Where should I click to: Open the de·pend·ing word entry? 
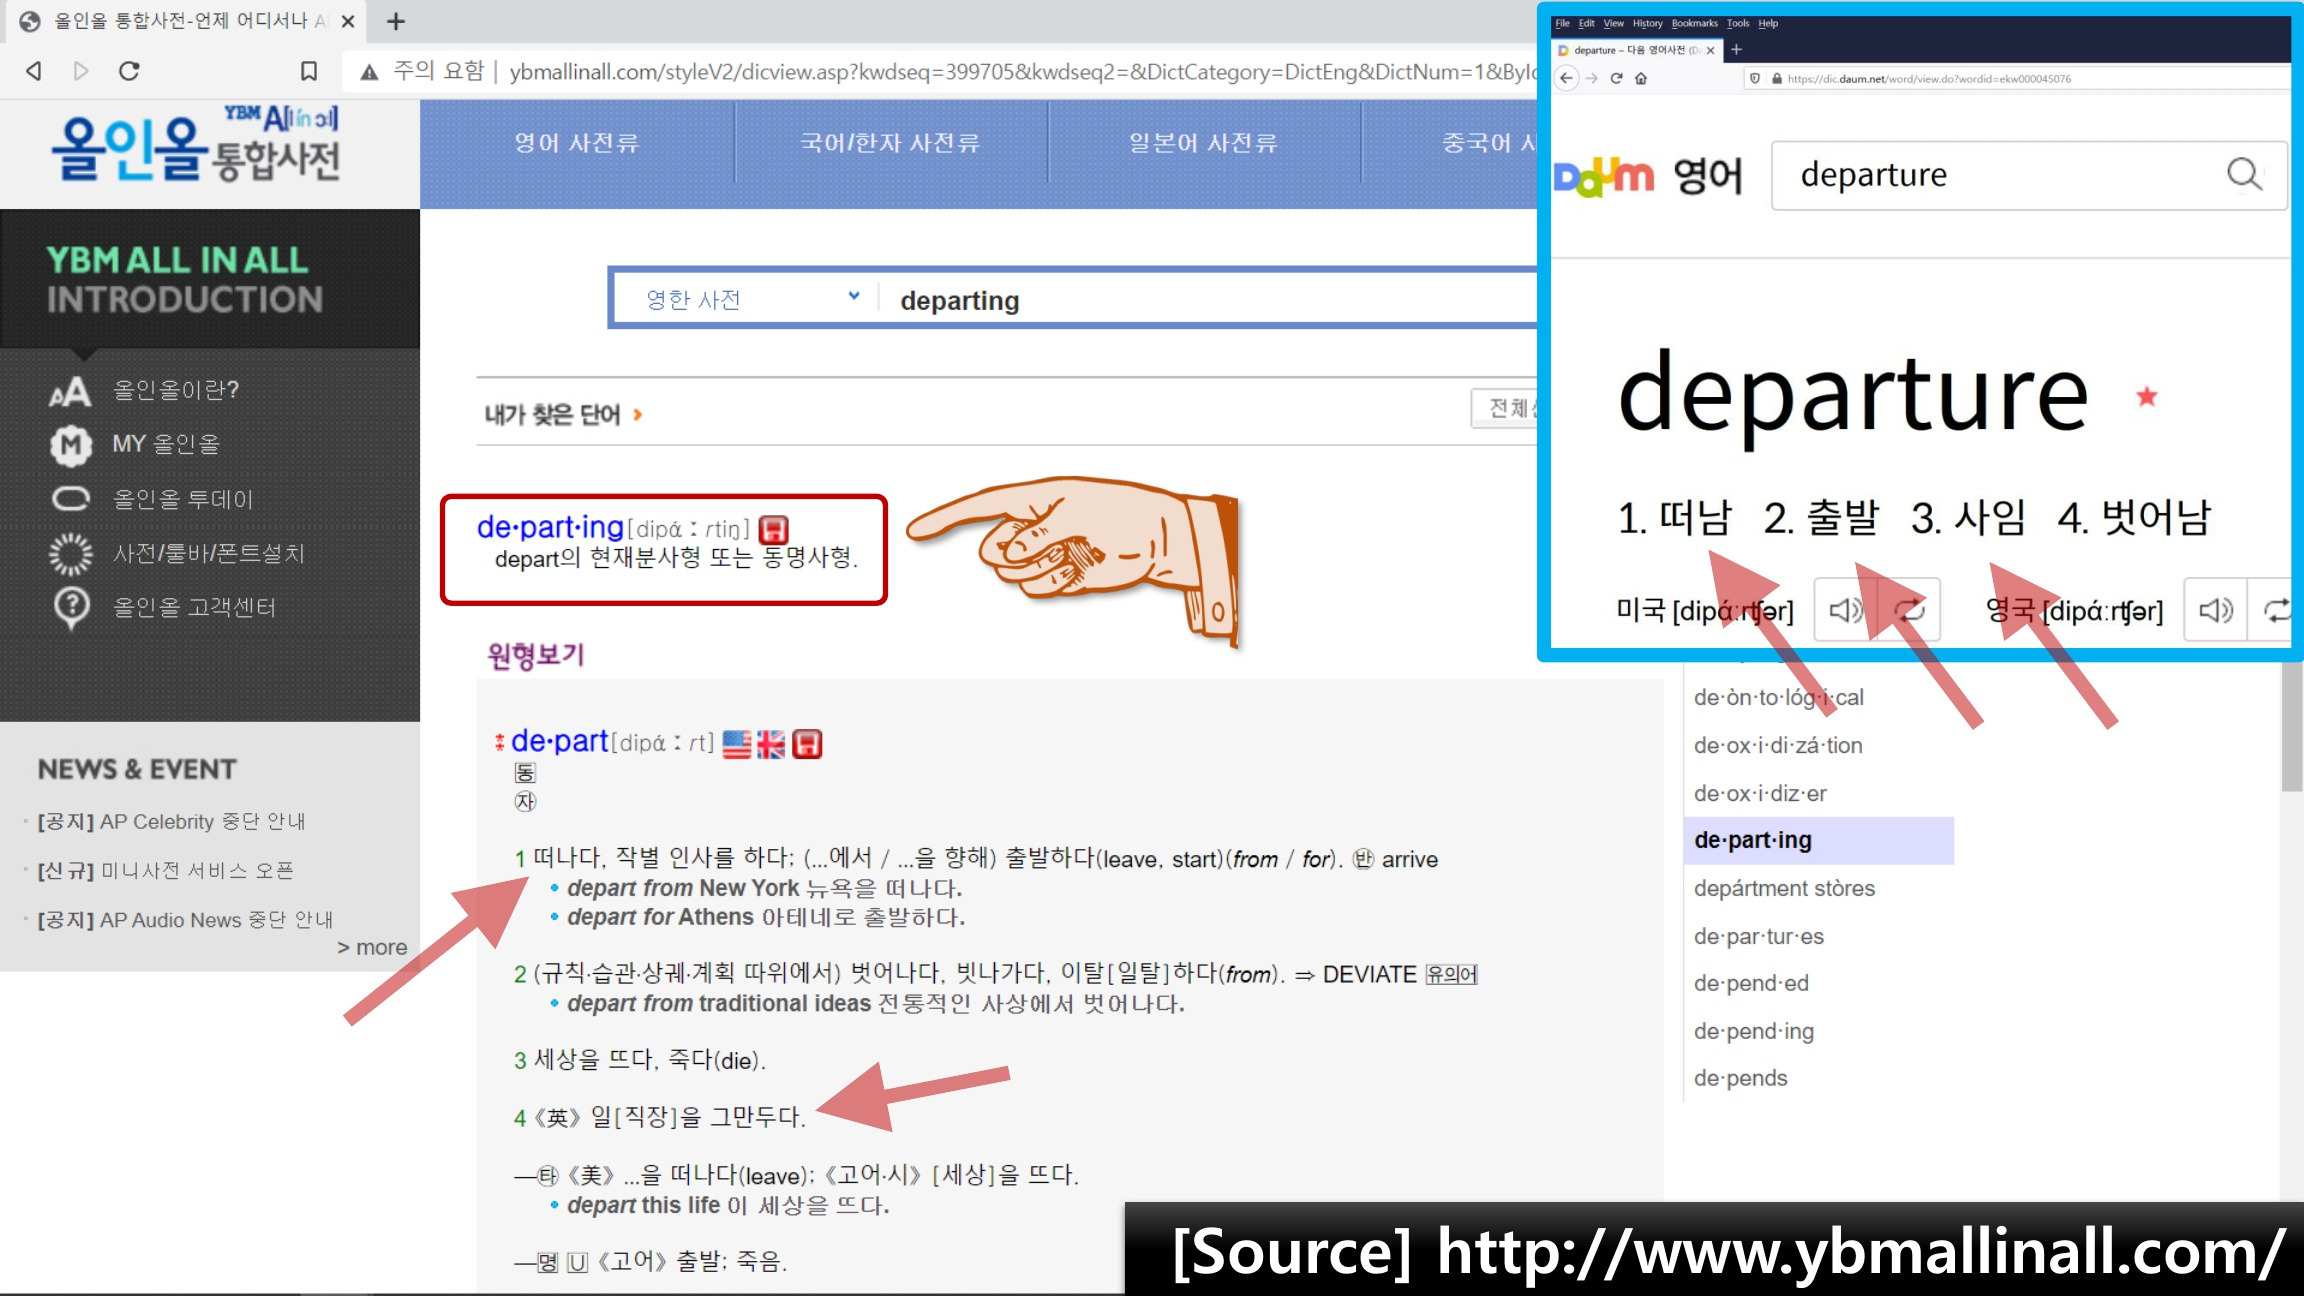coord(1753,1031)
